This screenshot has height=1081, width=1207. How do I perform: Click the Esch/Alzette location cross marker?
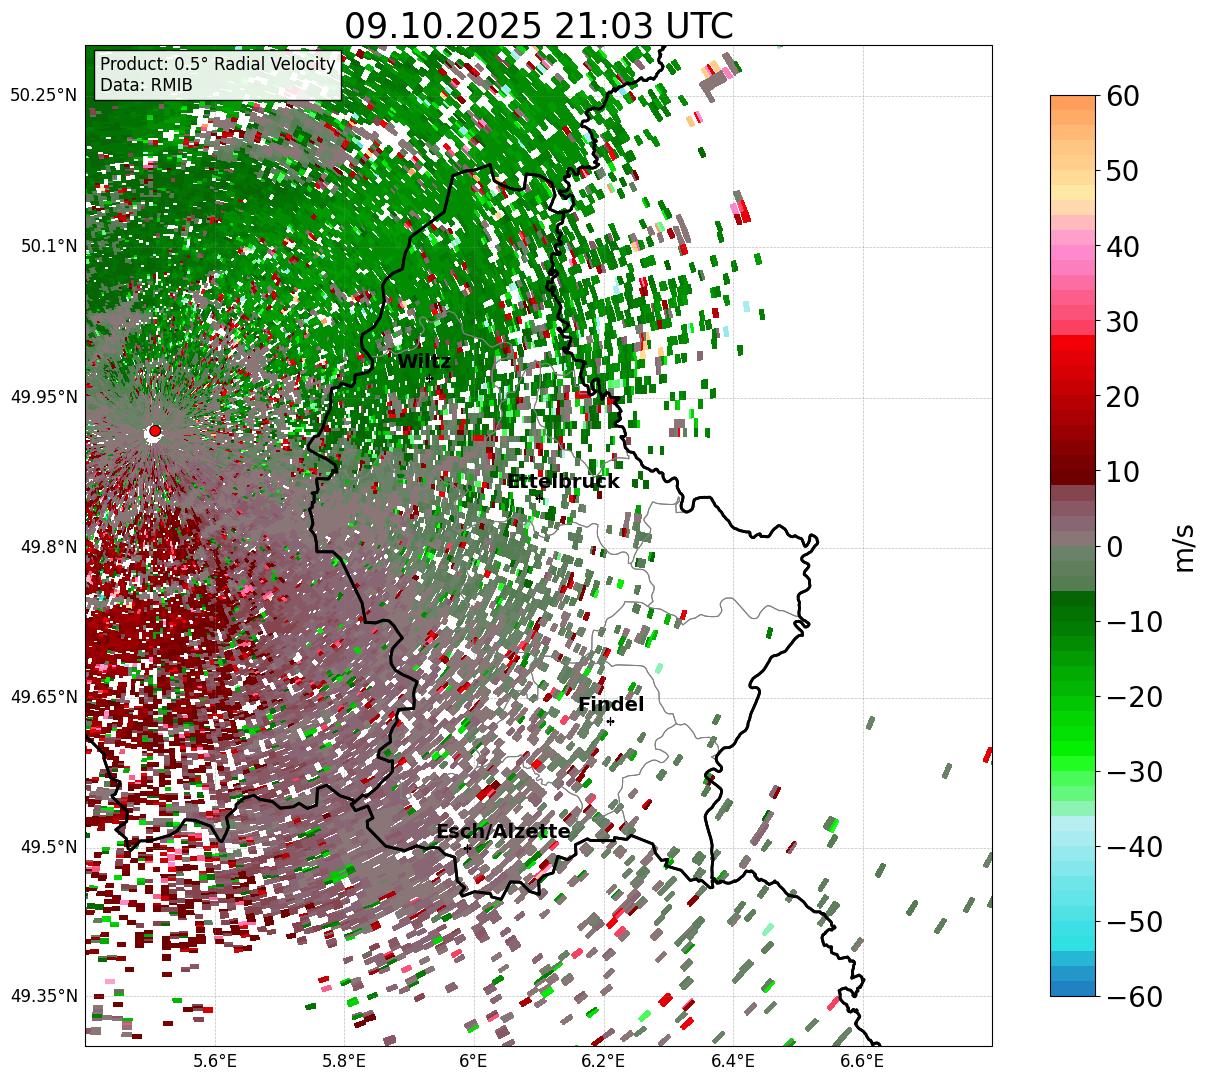point(467,848)
